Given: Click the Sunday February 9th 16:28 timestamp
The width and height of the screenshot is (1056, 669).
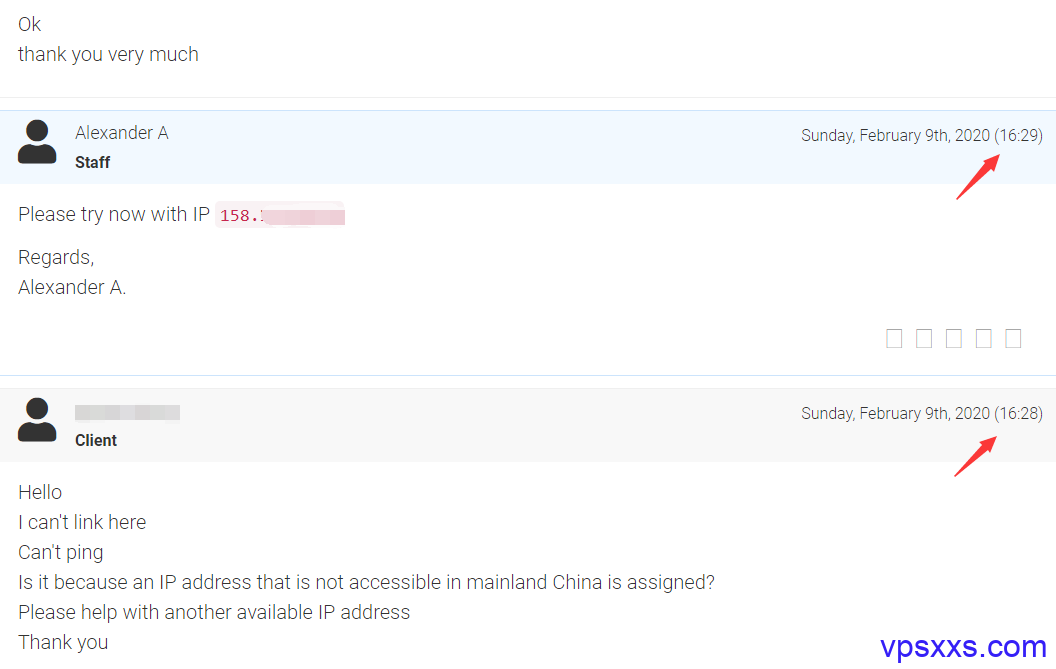Looking at the screenshot, I should (x=922, y=413).
